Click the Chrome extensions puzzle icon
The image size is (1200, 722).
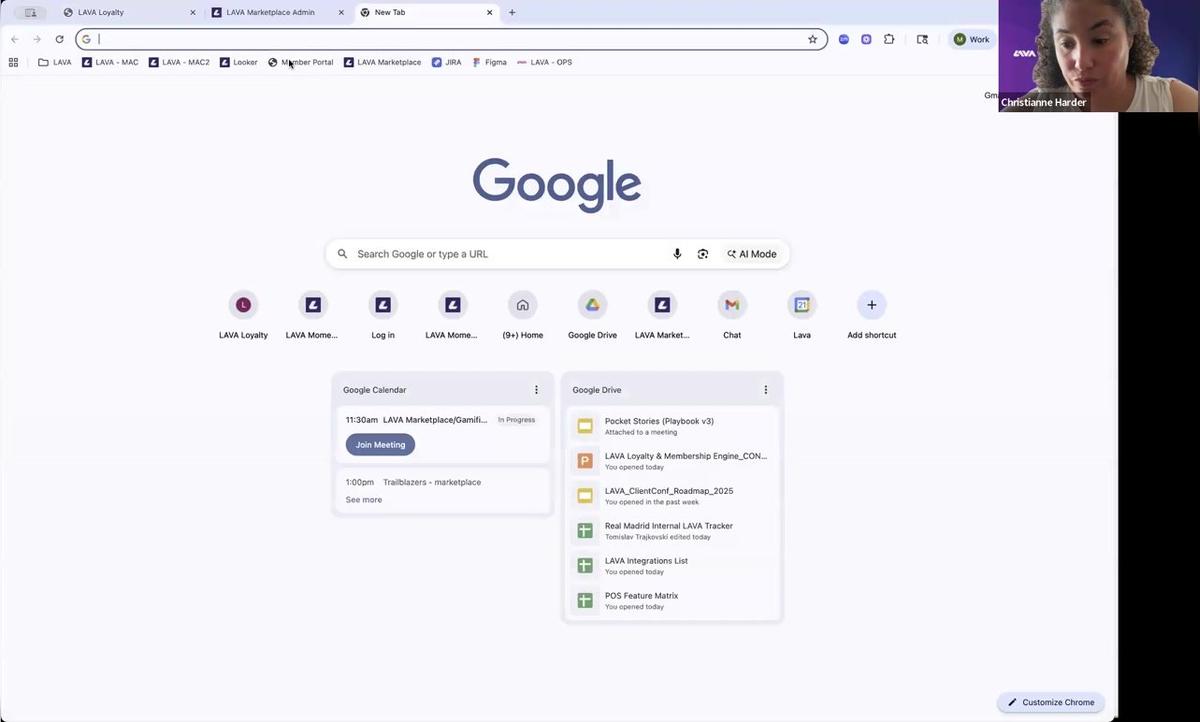pyautogui.click(x=889, y=39)
